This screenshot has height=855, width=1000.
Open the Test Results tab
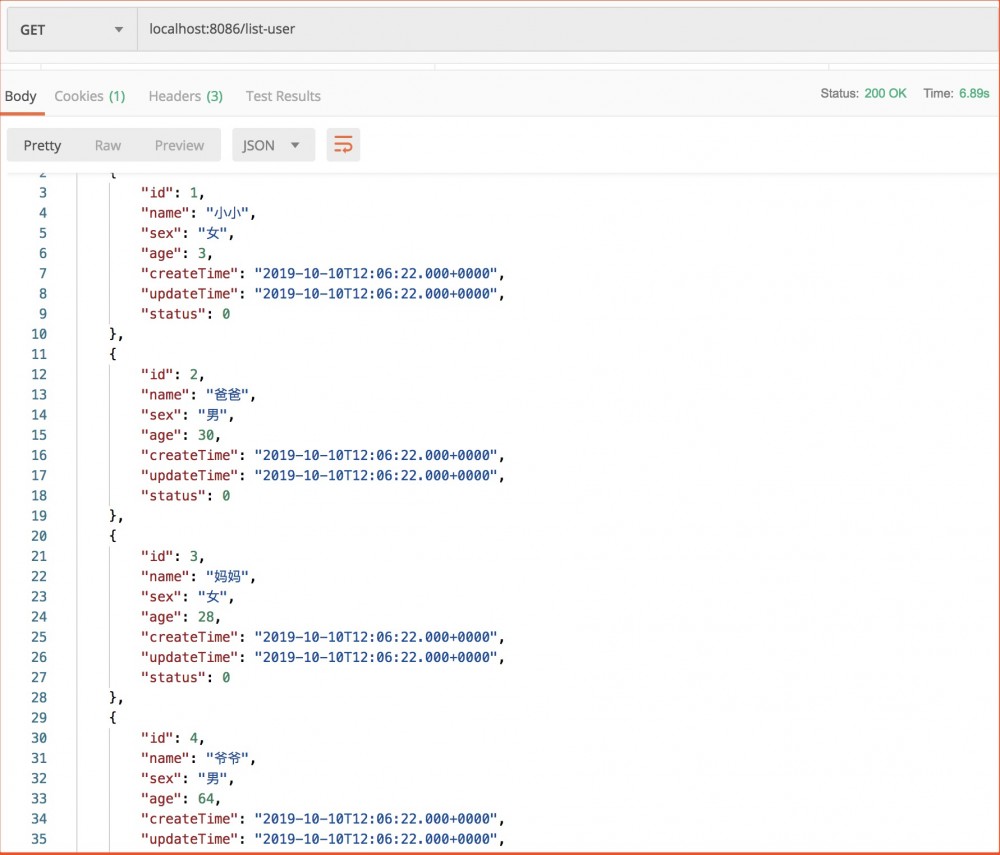pyautogui.click(x=283, y=96)
